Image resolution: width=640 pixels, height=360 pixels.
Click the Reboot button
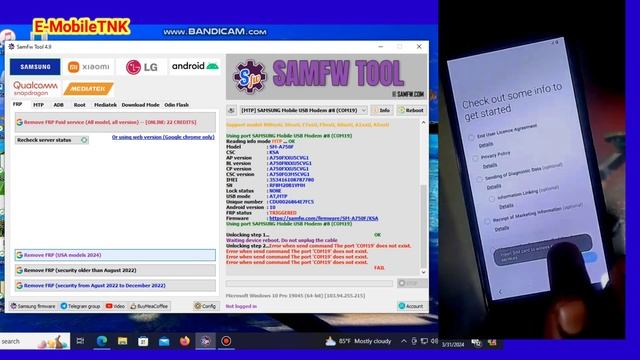pyautogui.click(x=411, y=110)
